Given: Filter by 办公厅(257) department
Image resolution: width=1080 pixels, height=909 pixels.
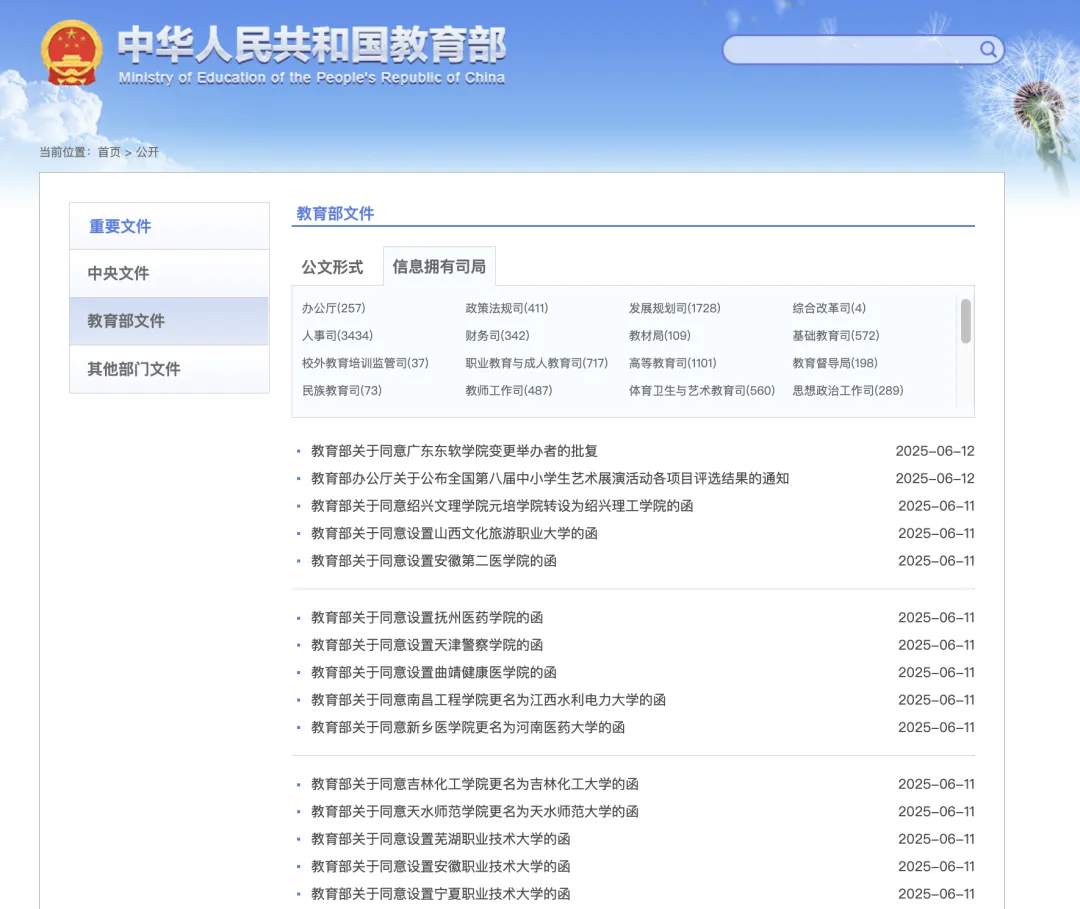Looking at the screenshot, I should coord(333,308).
